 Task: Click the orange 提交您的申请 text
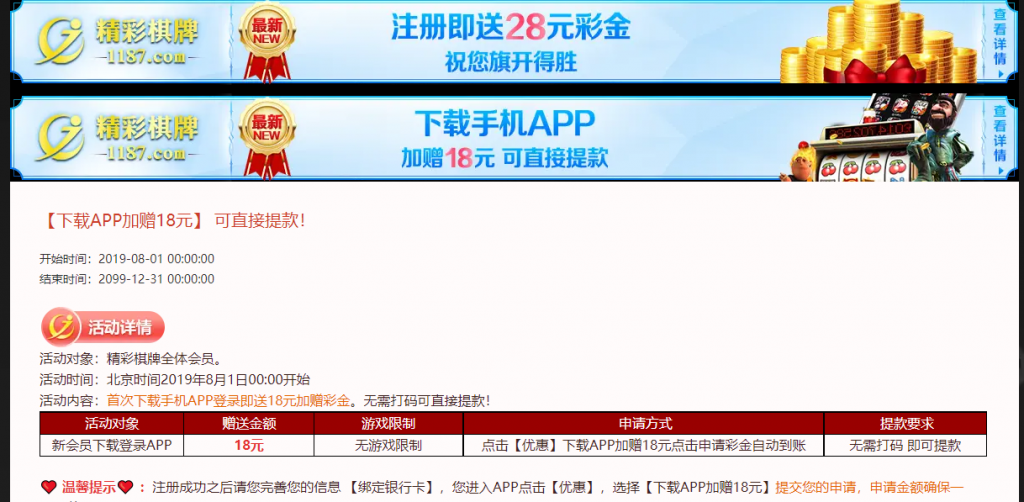click(817, 487)
